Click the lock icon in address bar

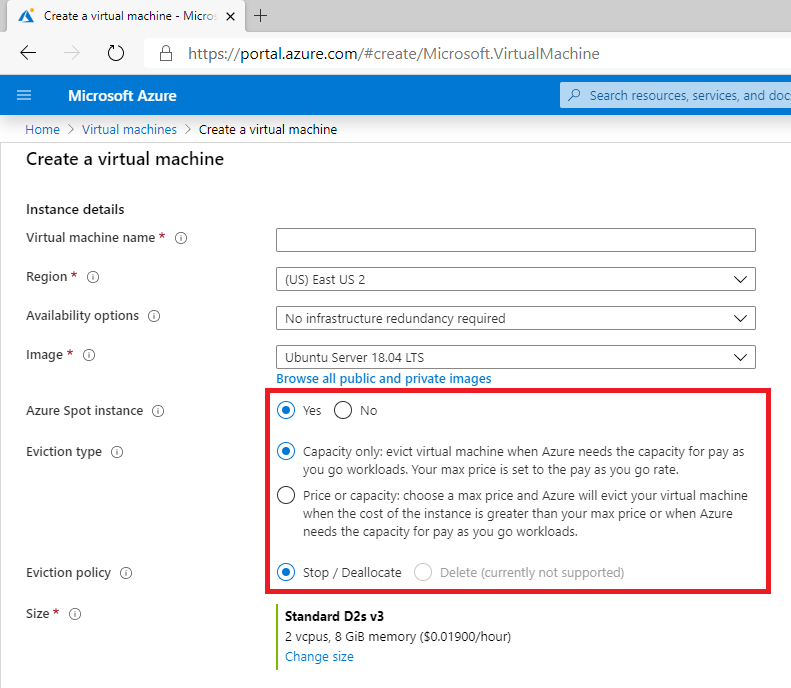(166, 53)
